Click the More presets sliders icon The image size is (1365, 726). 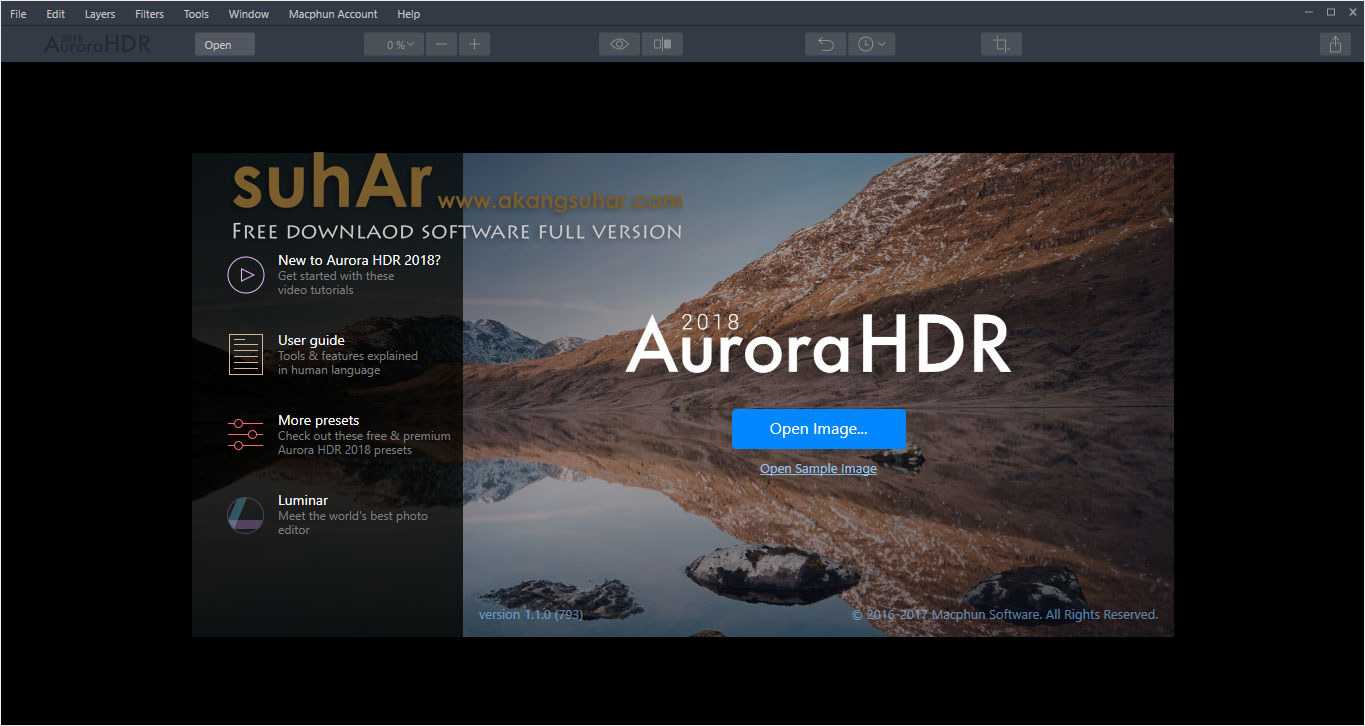pyautogui.click(x=245, y=434)
